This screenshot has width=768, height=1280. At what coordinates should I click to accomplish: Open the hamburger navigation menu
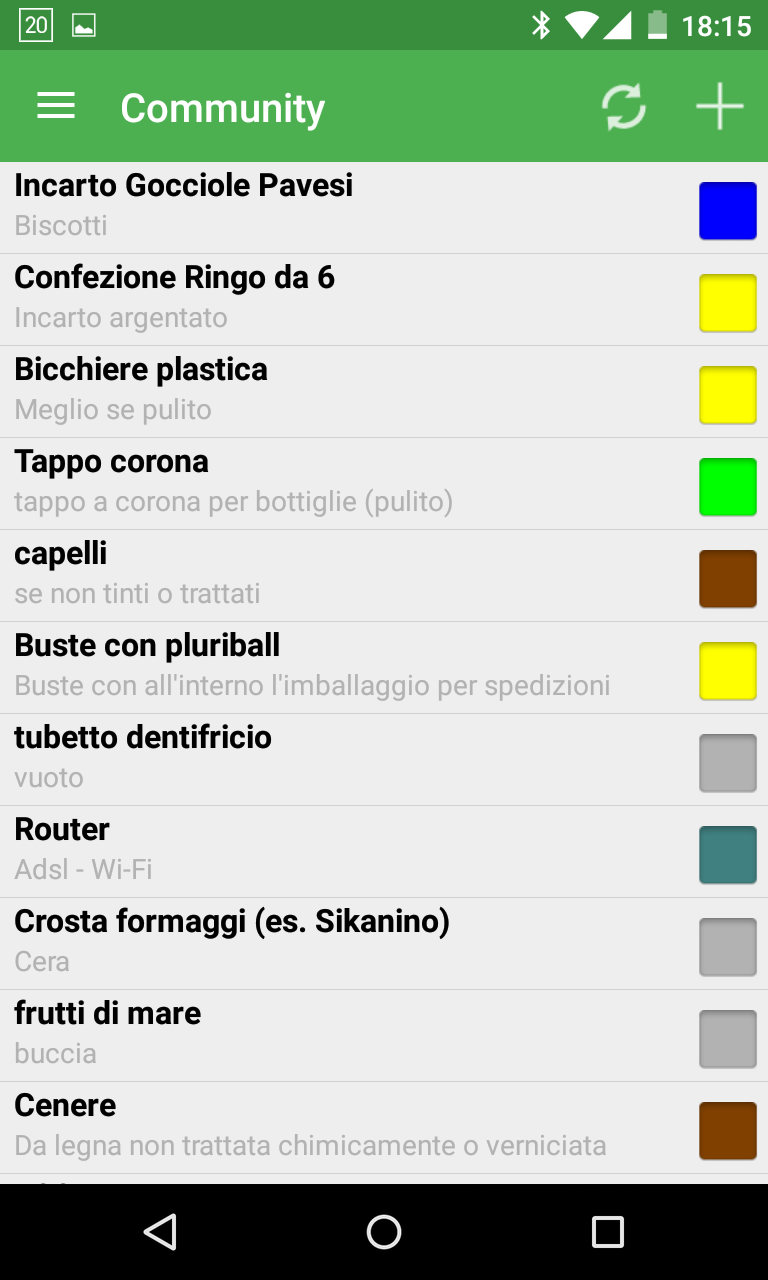pyautogui.click(x=56, y=107)
